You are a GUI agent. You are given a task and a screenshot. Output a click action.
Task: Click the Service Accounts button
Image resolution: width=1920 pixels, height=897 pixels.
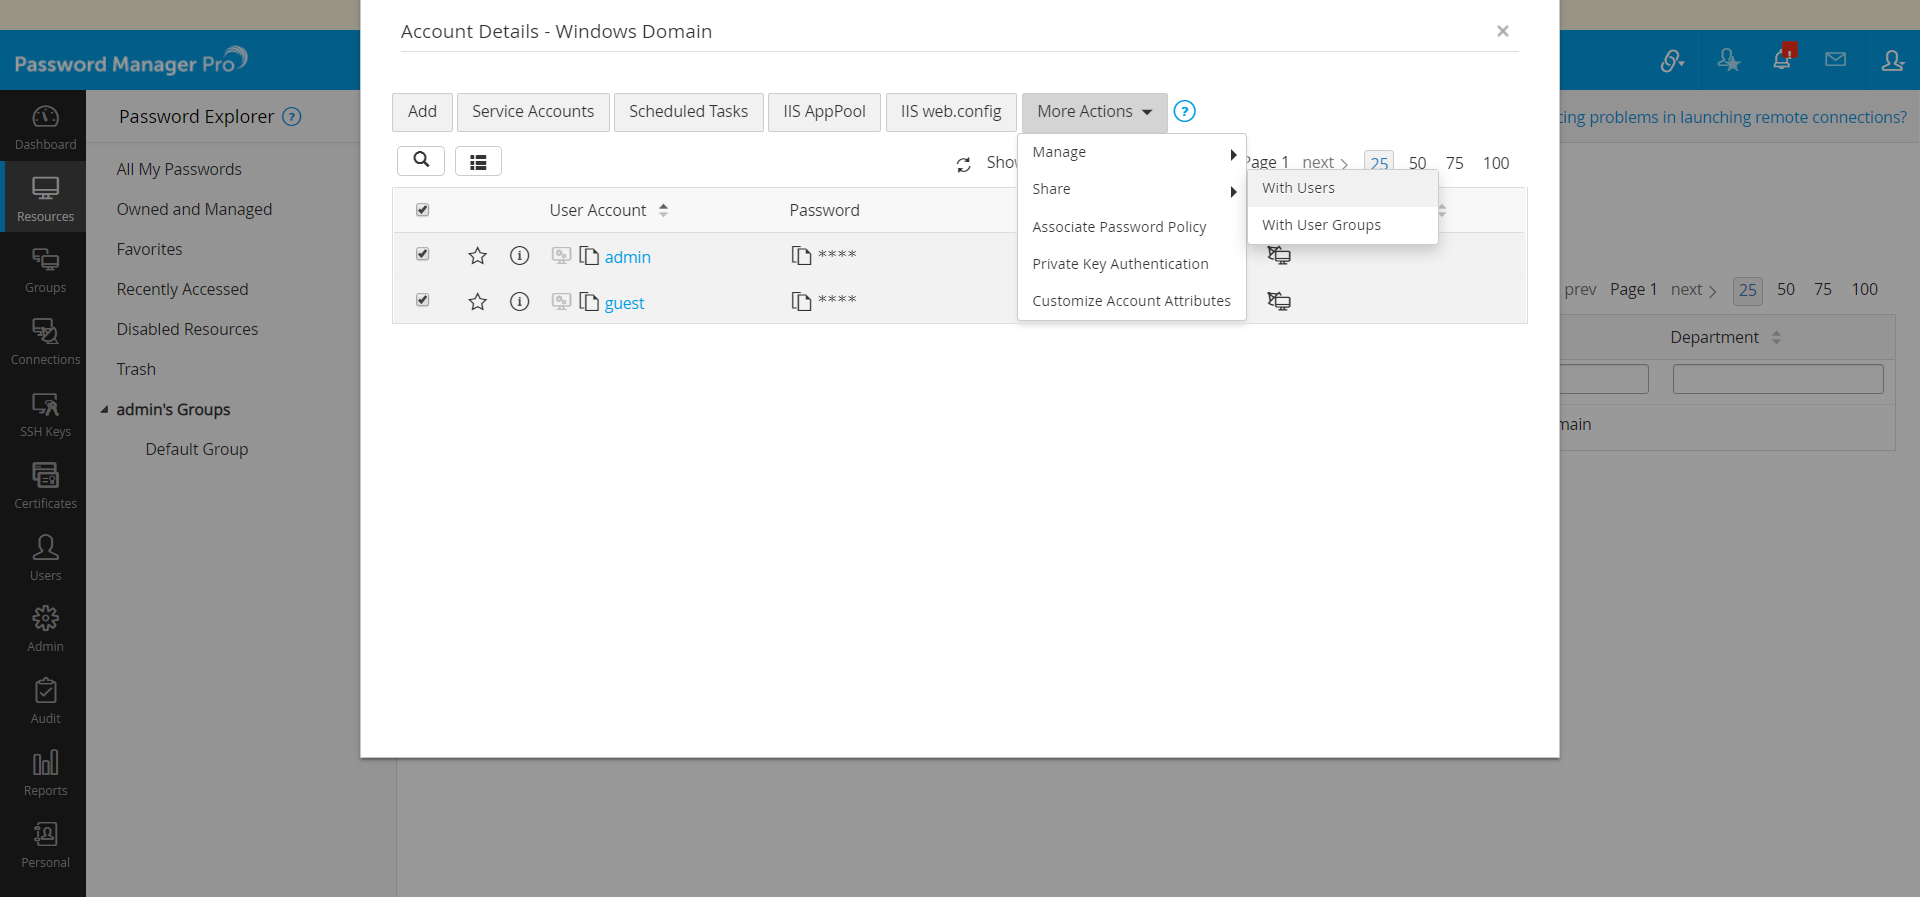pyautogui.click(x=532, y=112)
